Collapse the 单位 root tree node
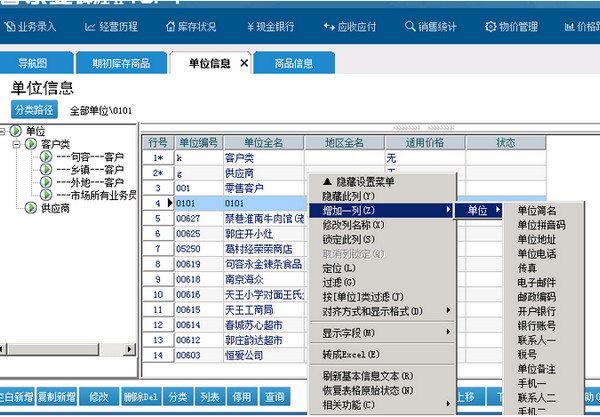 pyautogui.click(x=5, y=131)
